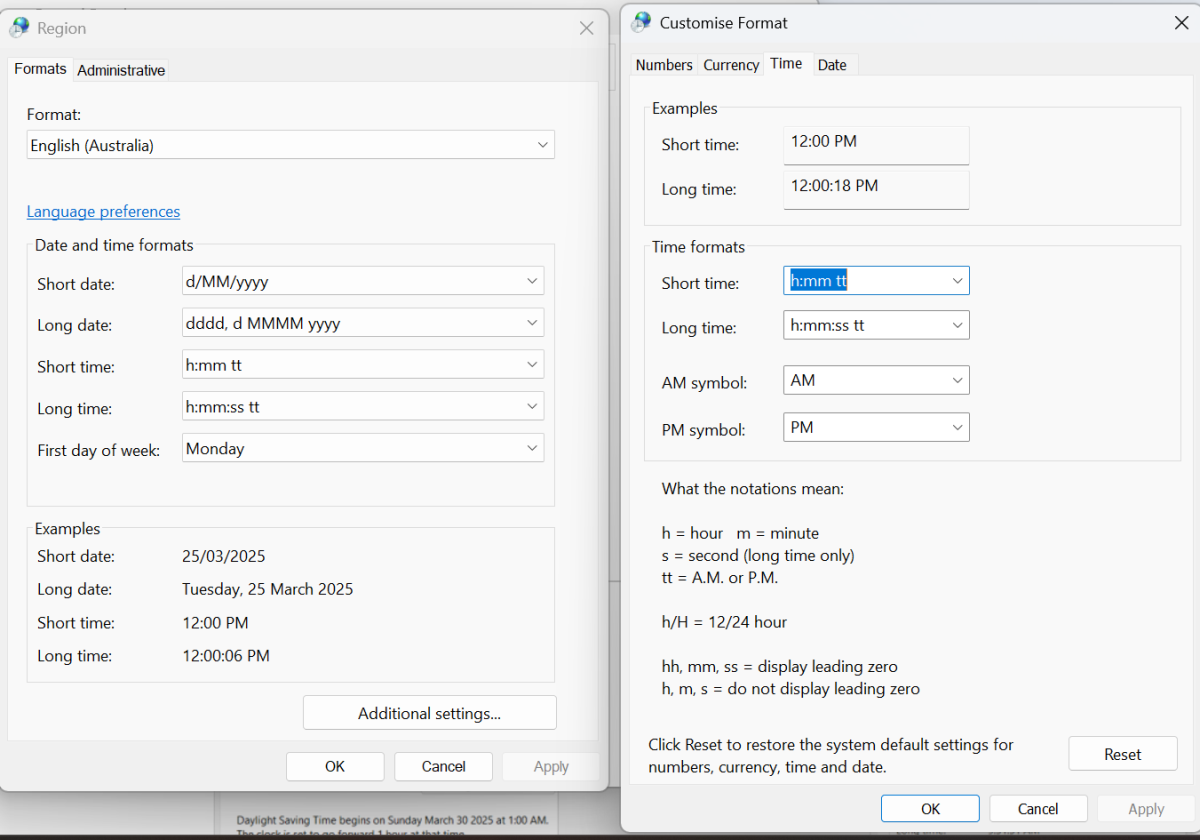Open the Date tab in Customise Format
The width and height of the screenshot is (1200, 840).
click(x=833, y=64)
